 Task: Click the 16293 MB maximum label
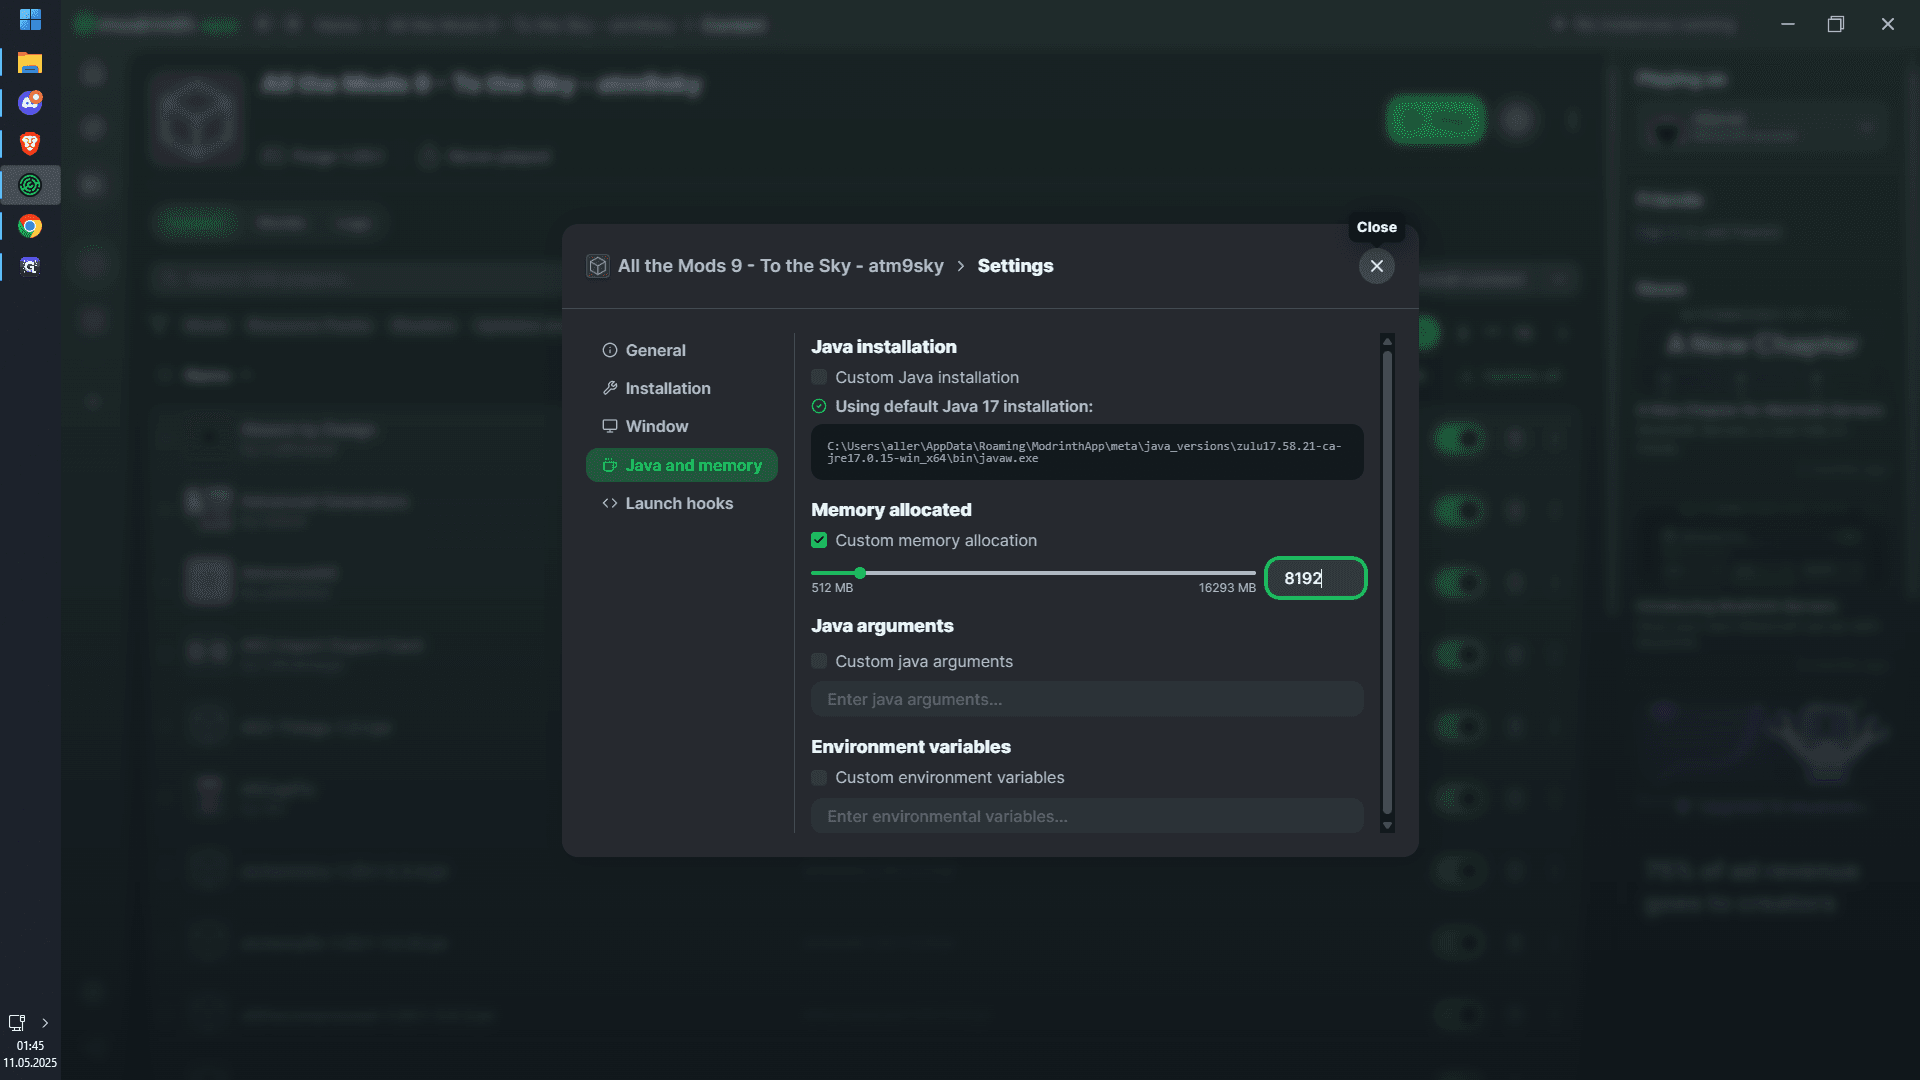click(x=1227, y=588)
